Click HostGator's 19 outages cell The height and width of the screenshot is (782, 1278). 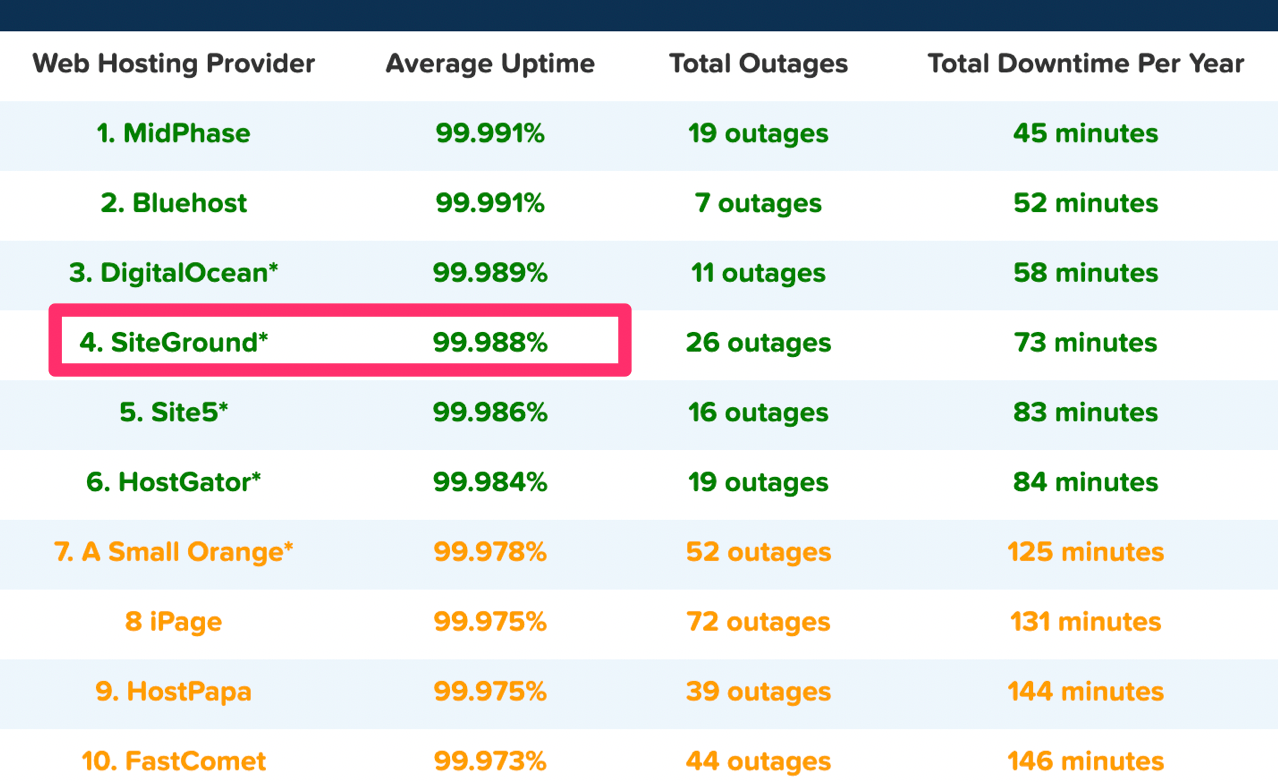758,483
